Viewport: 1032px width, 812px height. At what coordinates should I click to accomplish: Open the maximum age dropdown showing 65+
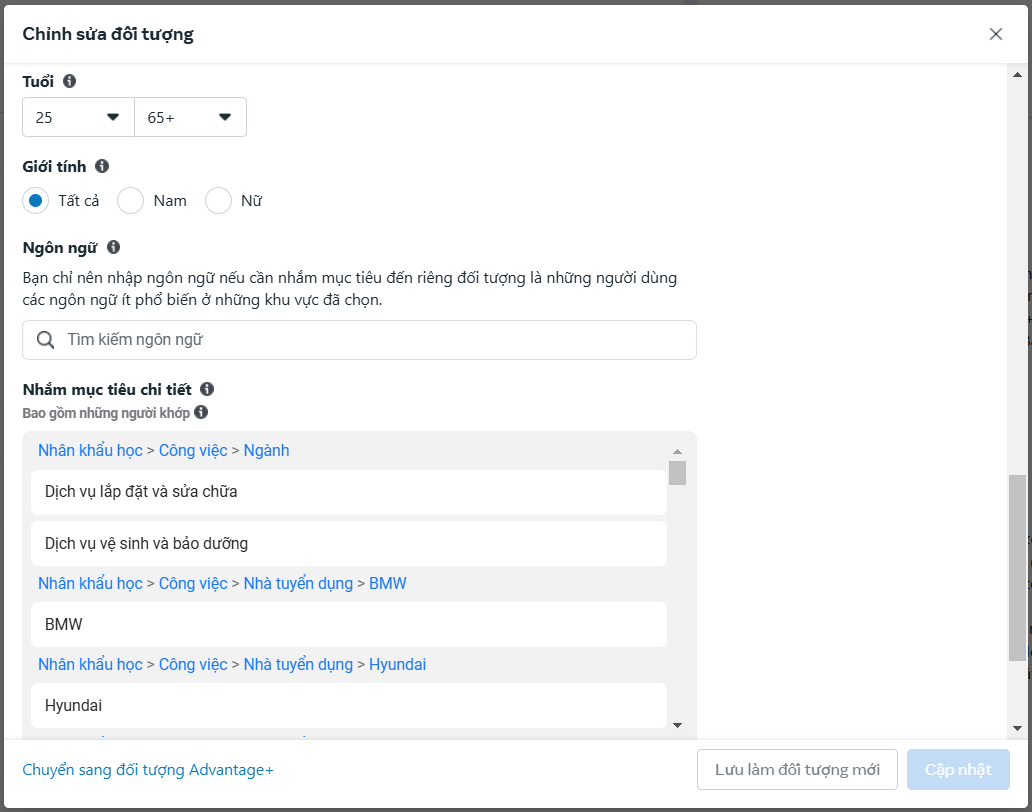[x=190, y=117]
